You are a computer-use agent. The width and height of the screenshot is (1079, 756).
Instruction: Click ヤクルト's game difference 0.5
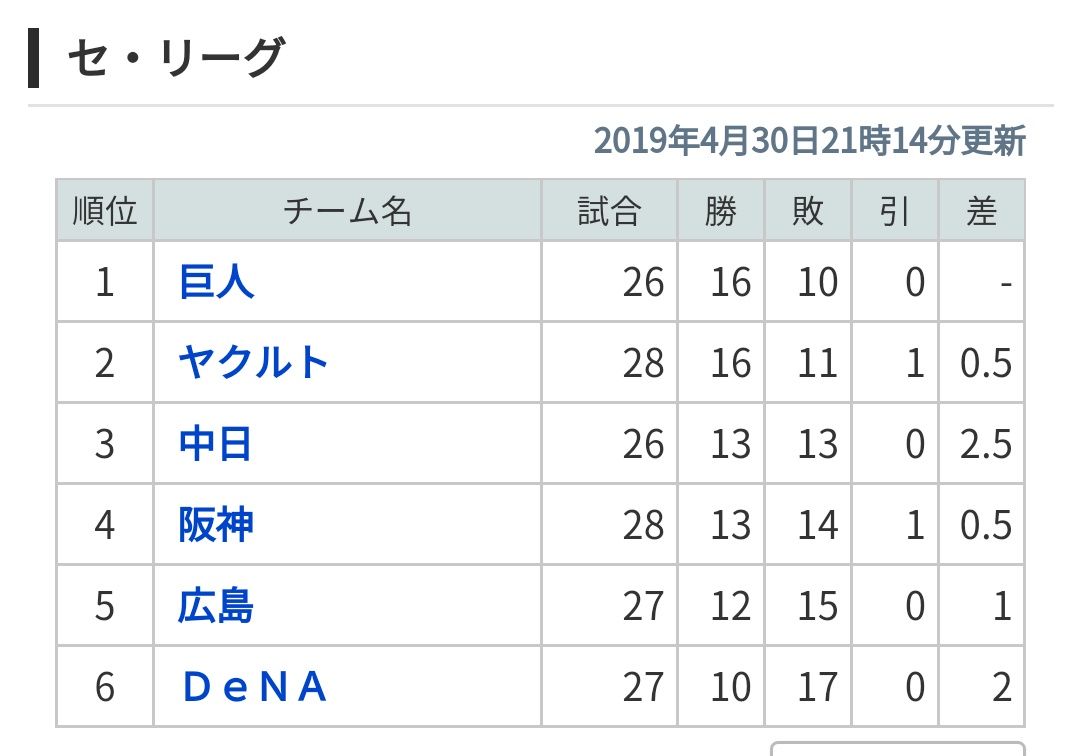coord(986,363)
